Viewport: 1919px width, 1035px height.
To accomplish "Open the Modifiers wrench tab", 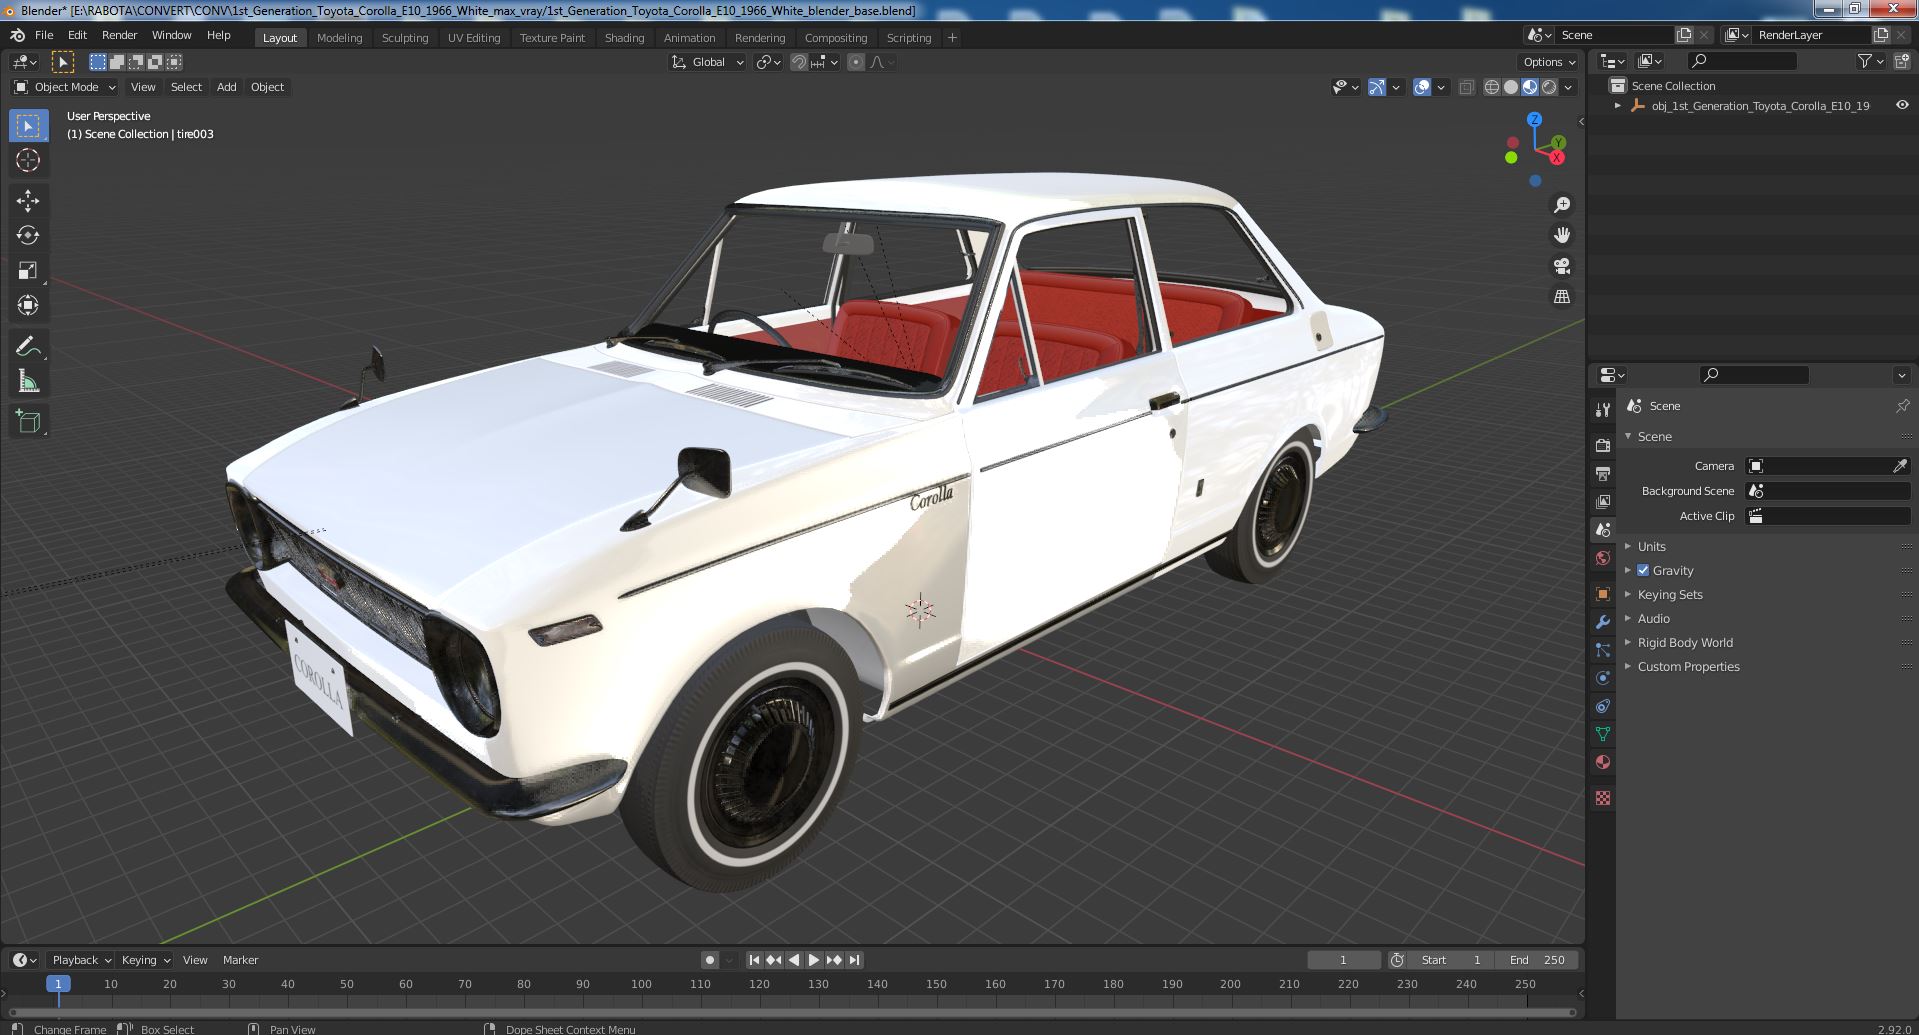I will [x=1603, y=622].
